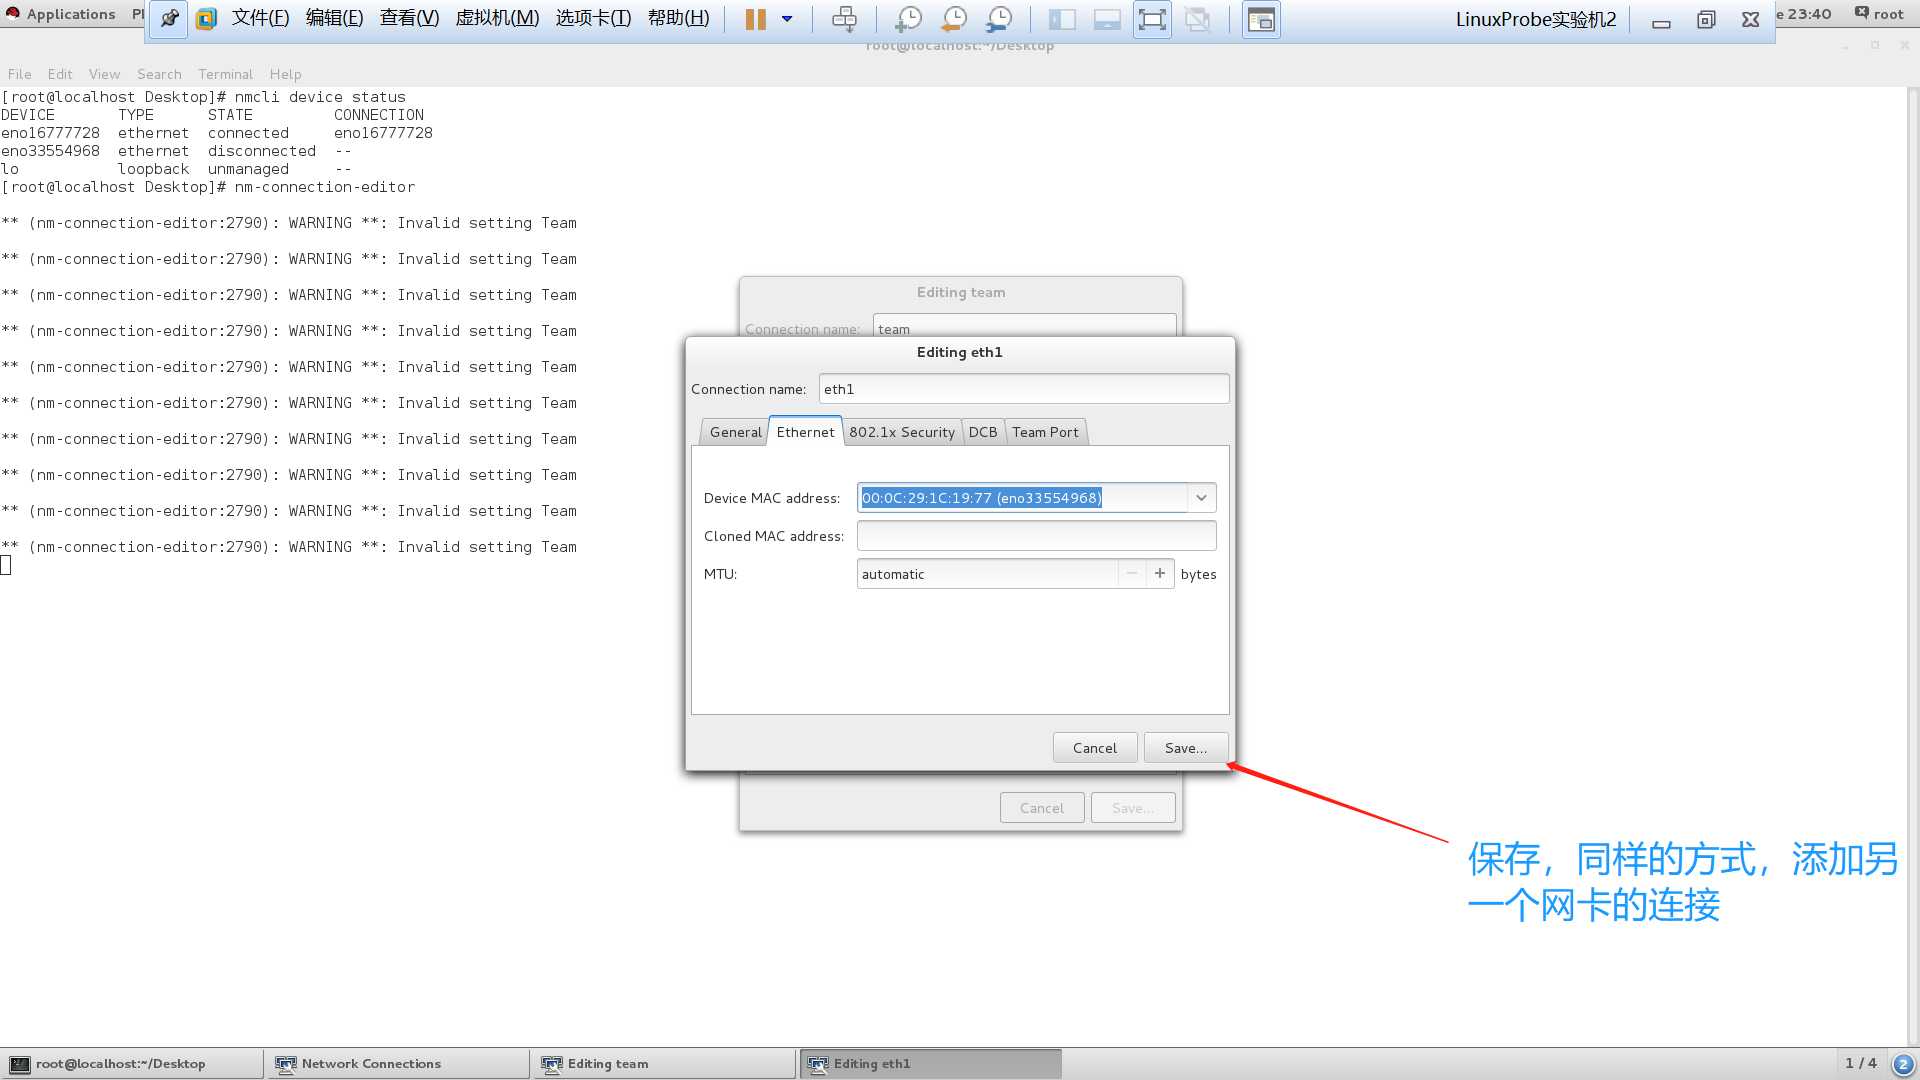1920x1080 pixels.
Task: Open terminal Help menu
Action: (285, 74)
